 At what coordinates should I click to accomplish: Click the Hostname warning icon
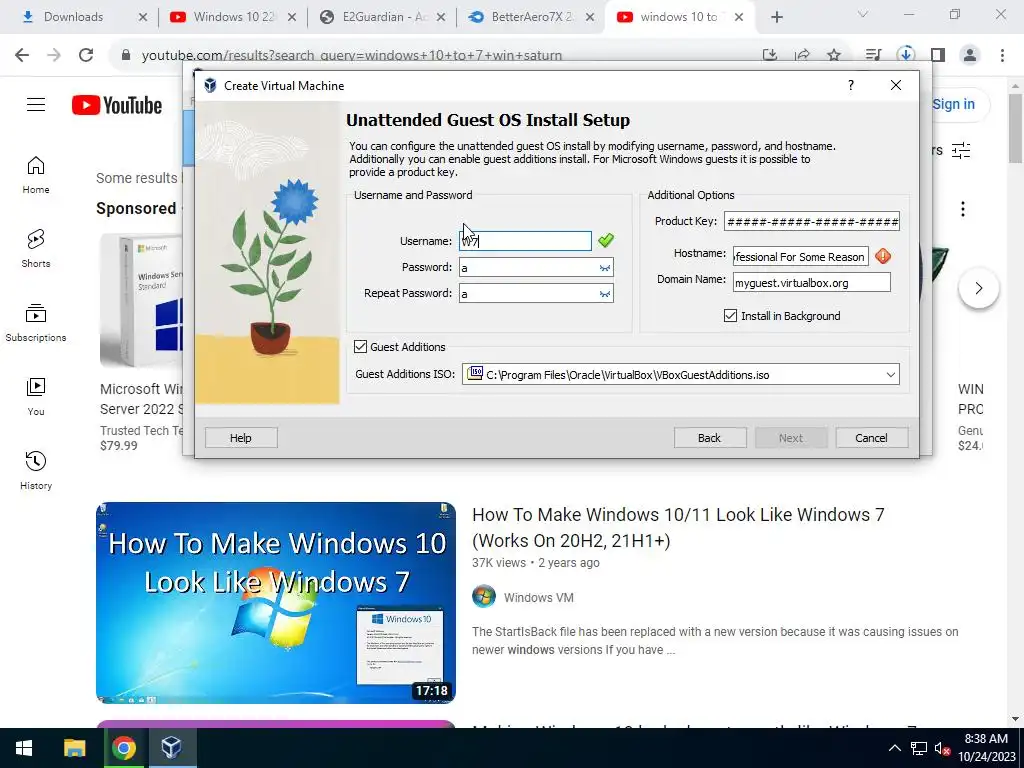tap(883, 256)
